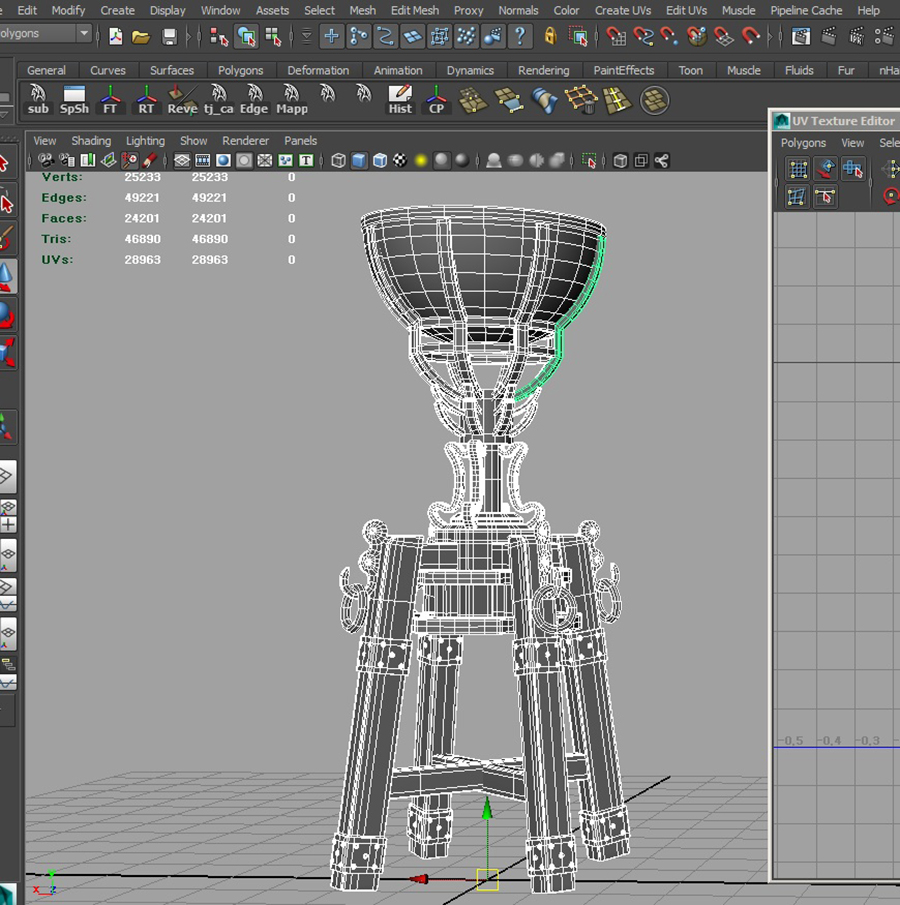Toggle the viewport grid icon

tap(182, 160)
